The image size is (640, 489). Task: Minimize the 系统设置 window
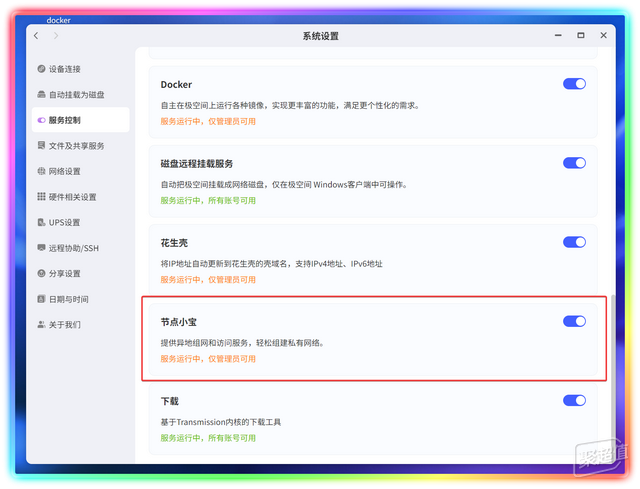click(558, 36)
